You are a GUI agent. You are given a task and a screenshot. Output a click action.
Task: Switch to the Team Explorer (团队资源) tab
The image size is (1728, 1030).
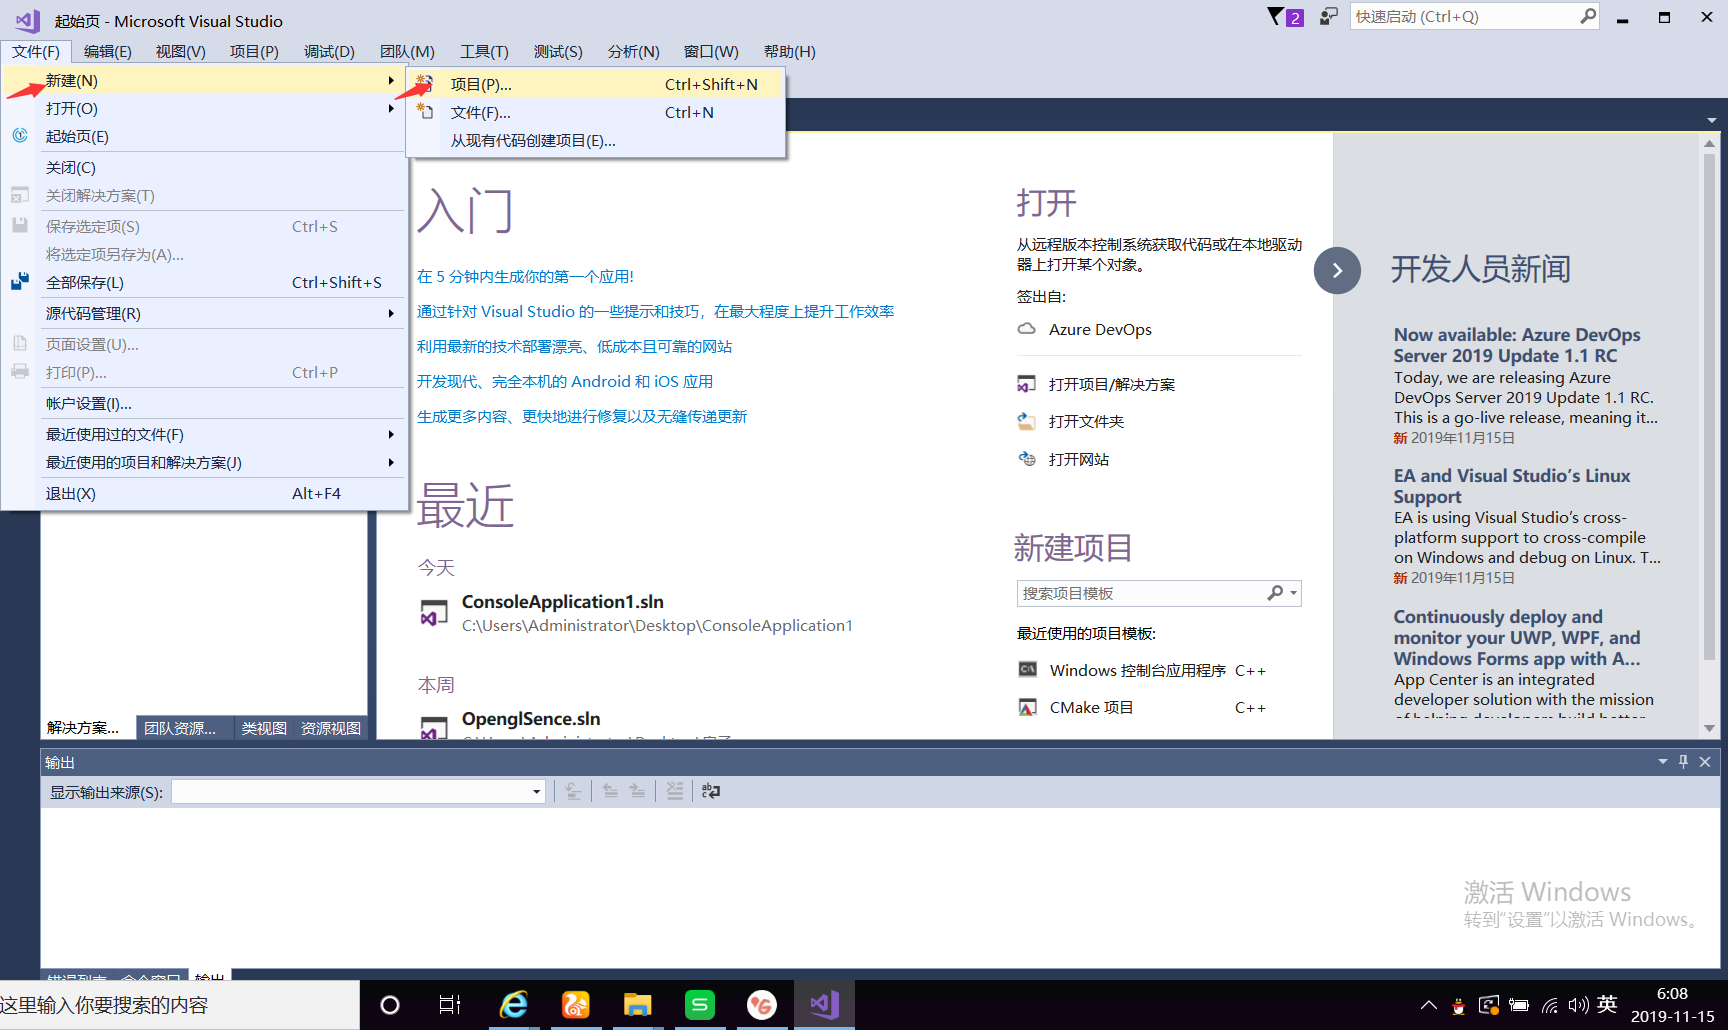(x=180, y=728)
